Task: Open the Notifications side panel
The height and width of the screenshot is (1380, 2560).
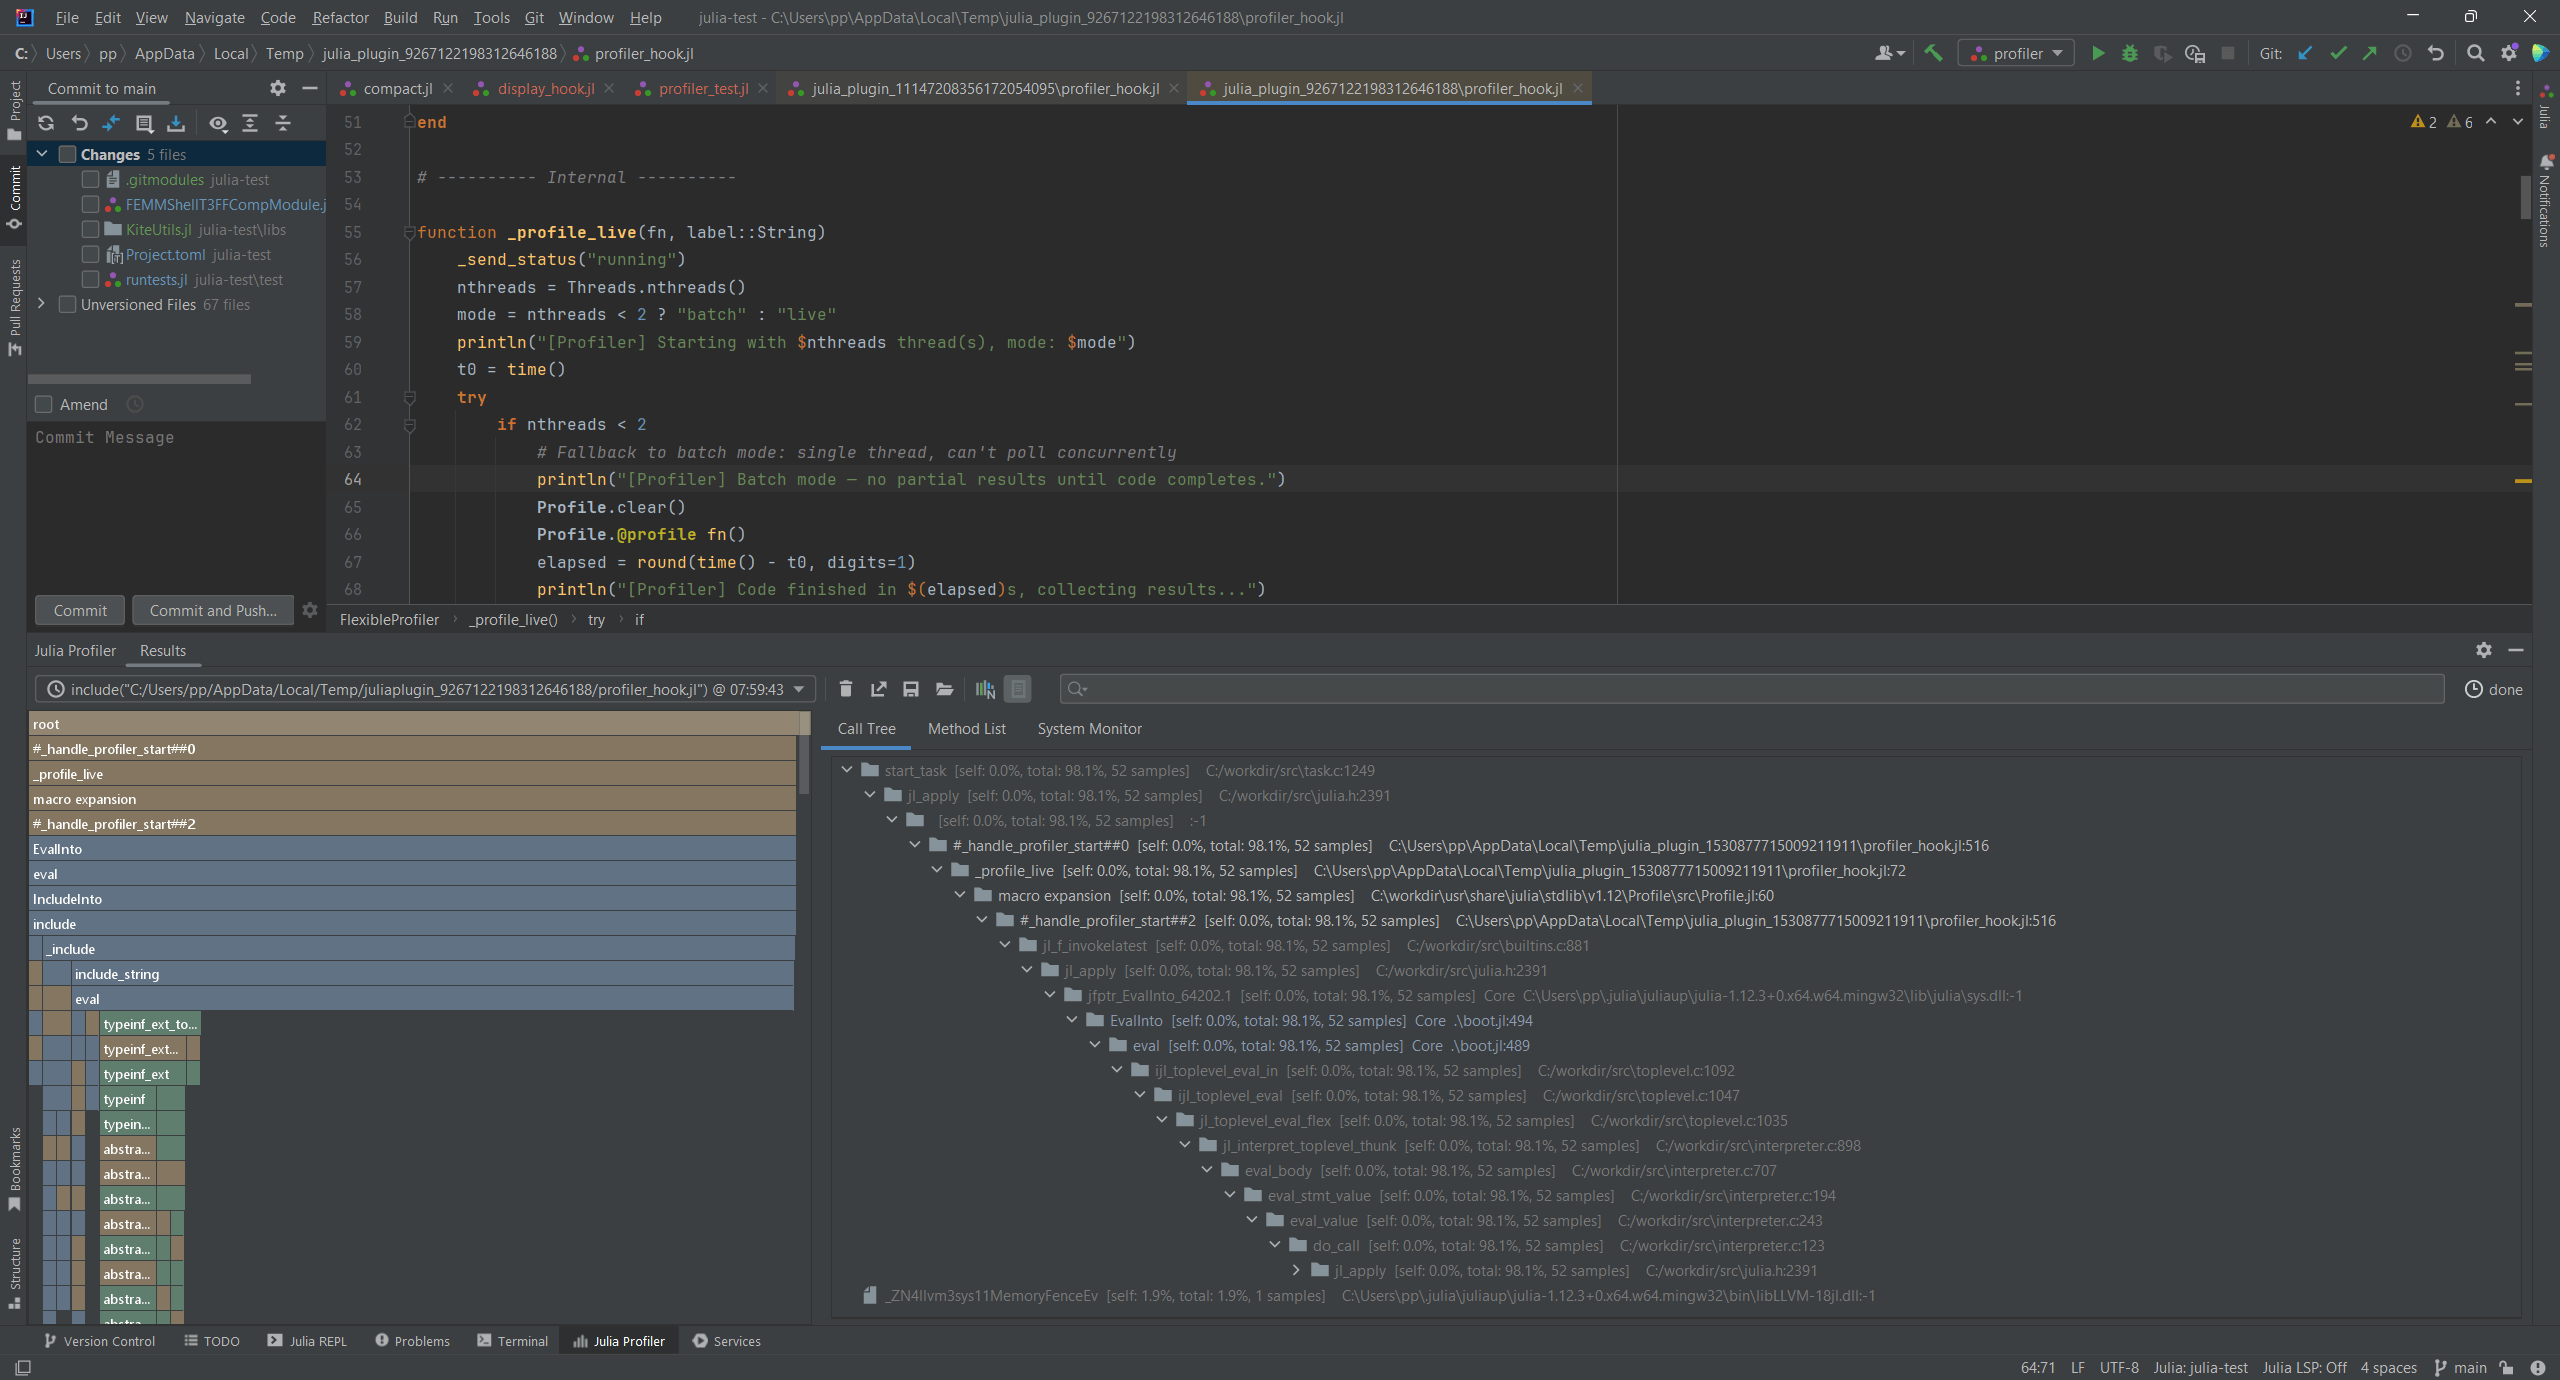Action: click(2544, 202)
